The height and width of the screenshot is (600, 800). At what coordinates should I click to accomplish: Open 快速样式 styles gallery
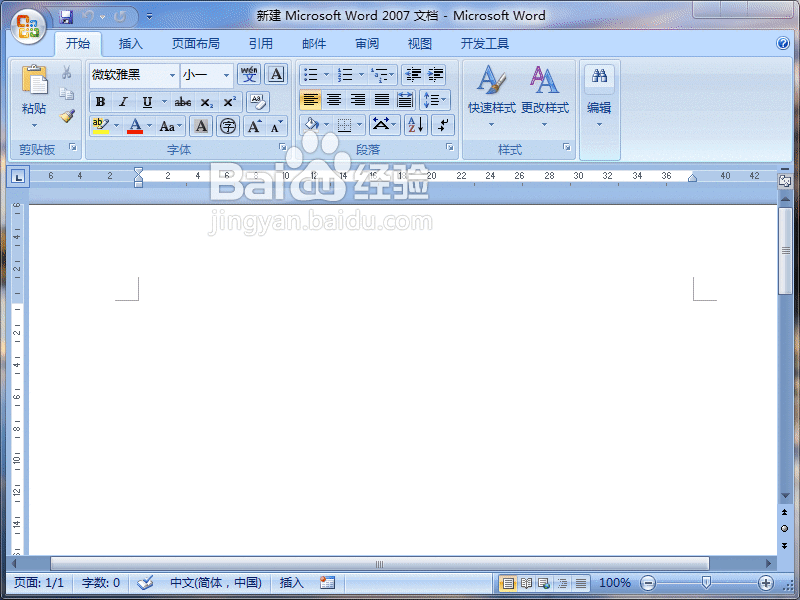tap(492, 97)
